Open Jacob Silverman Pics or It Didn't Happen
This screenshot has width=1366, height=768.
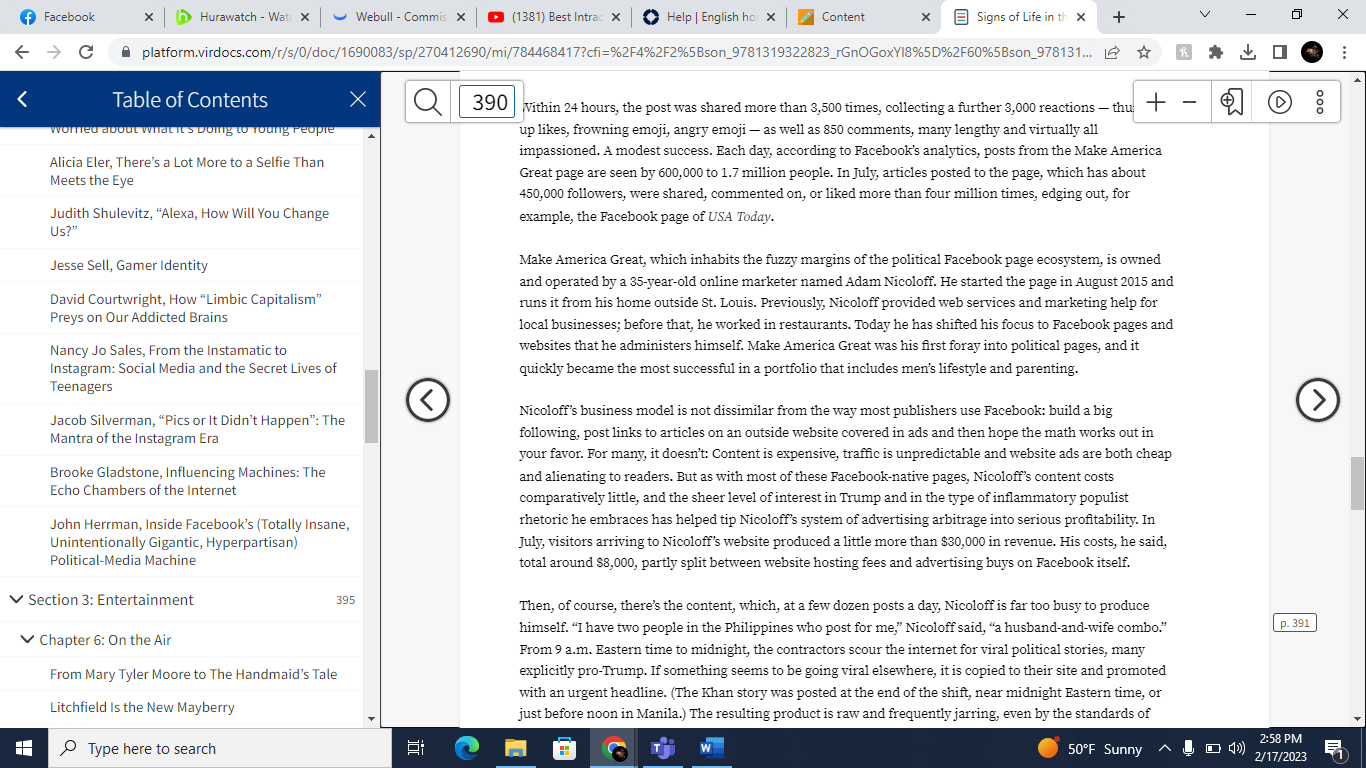197,429
